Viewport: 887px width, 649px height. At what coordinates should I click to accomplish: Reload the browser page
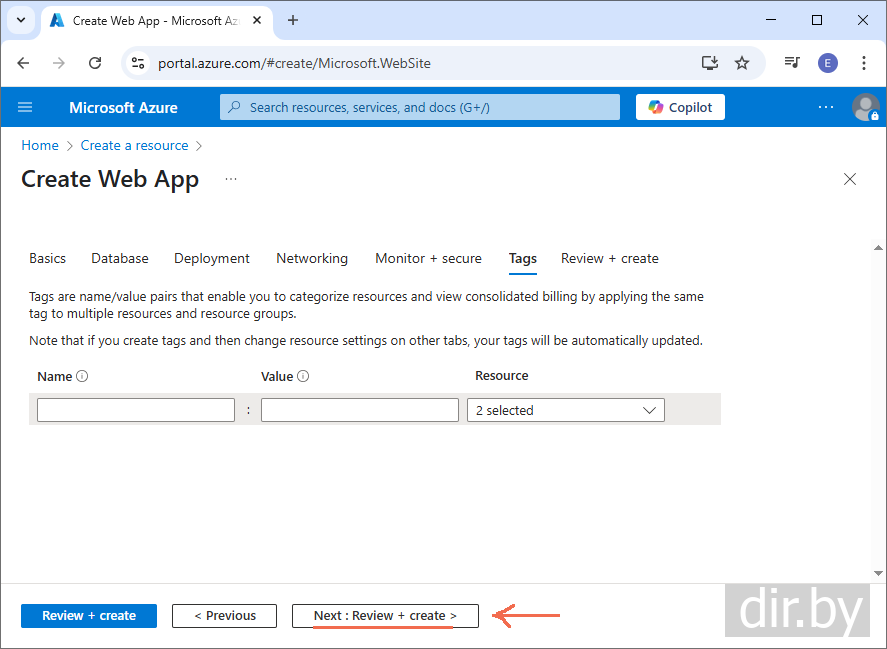coord(95,63)
